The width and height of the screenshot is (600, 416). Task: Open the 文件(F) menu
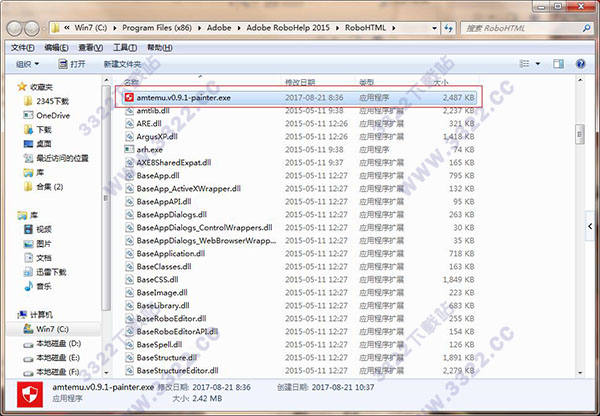pyautogui.click(x=23, y=48)
